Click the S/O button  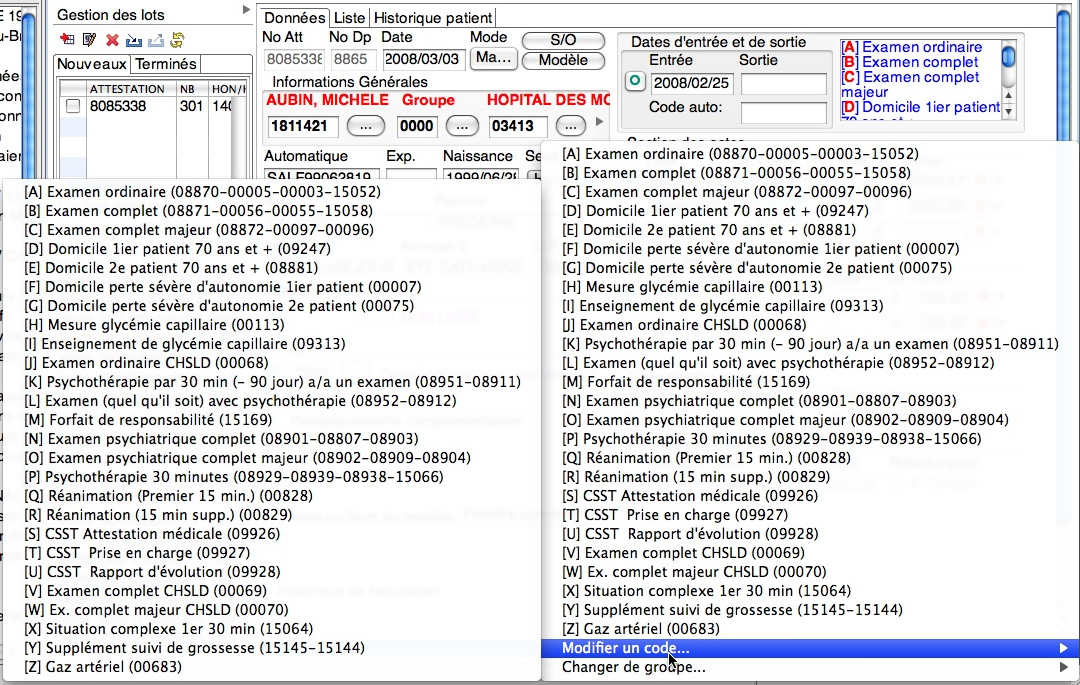(563, 40)
